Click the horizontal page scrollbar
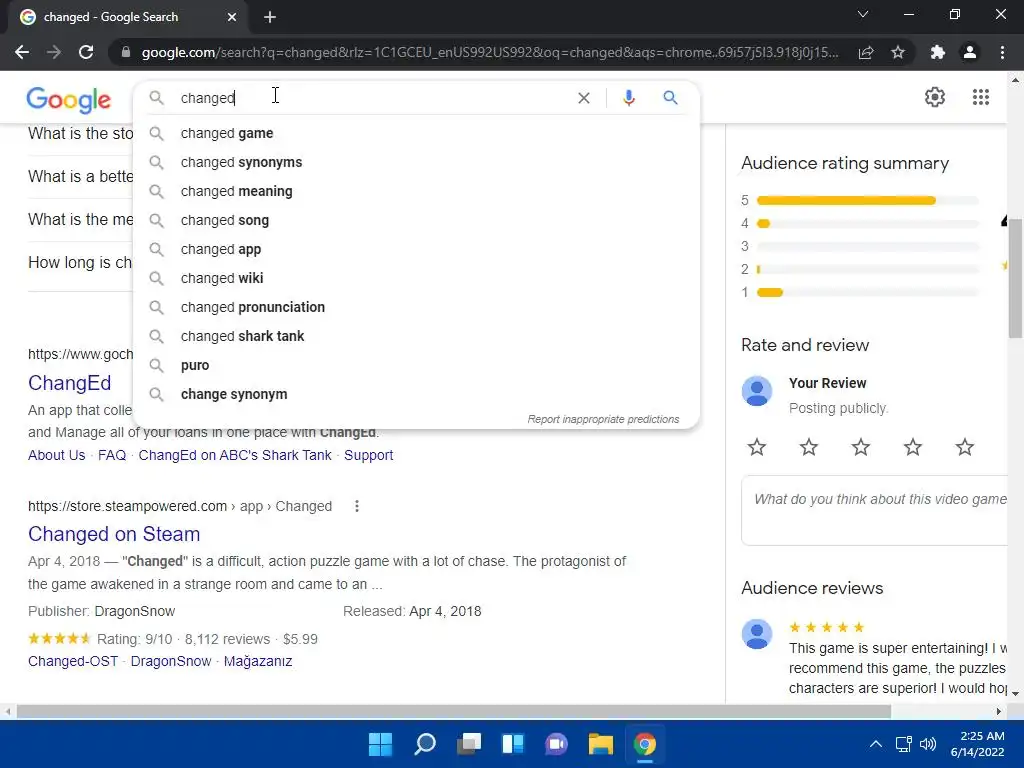 [x=454, y=711]
